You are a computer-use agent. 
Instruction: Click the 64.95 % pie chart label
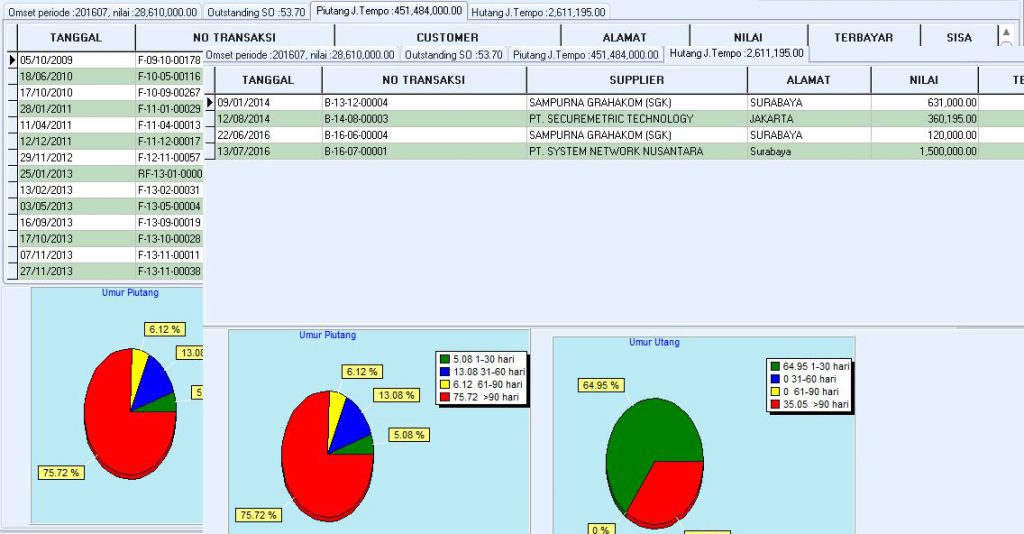(x=600, y=385)
